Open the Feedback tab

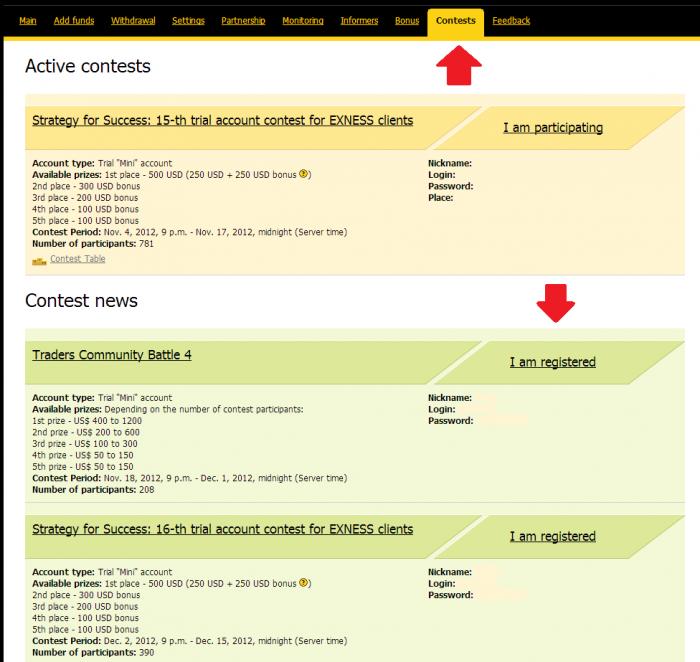click(x=511, y=21)
